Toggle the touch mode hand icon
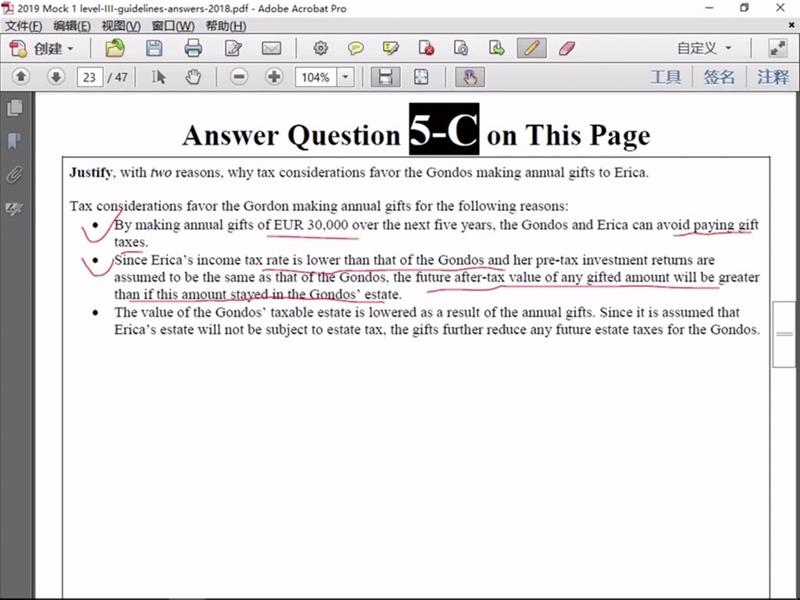The image size is (800, 600). point(470,77)
